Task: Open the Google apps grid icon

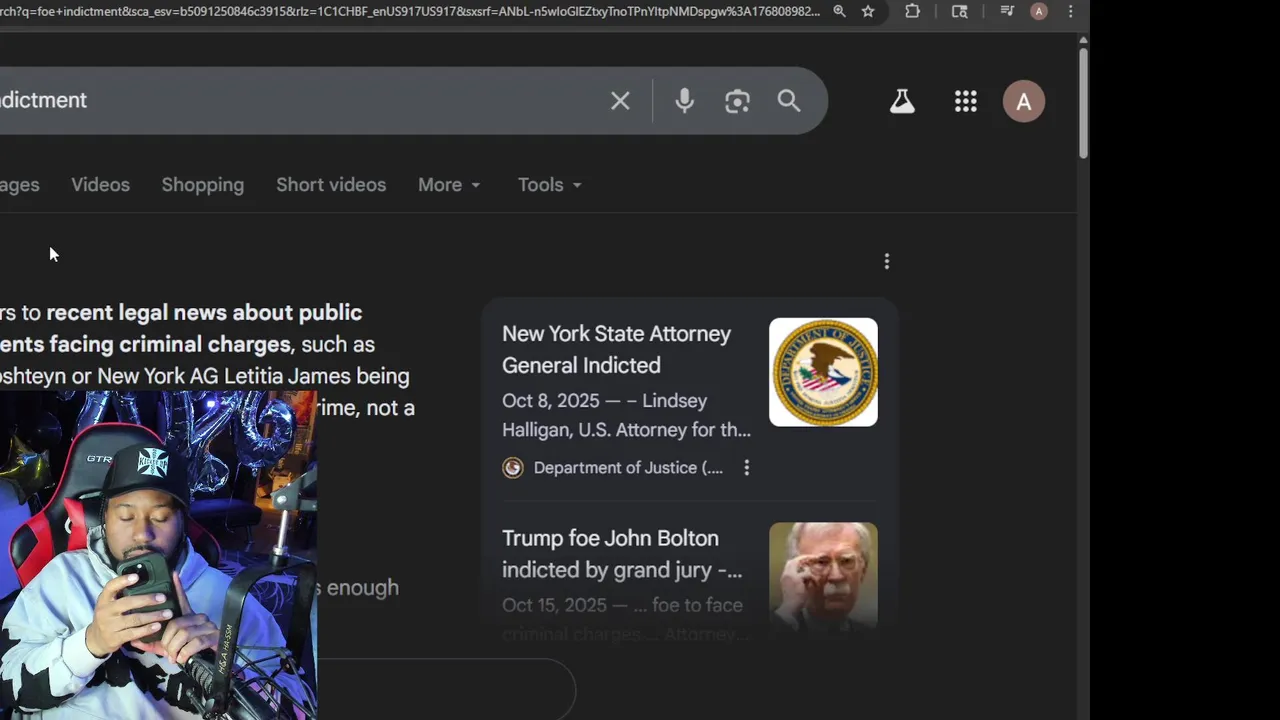Action: (965, 101)
